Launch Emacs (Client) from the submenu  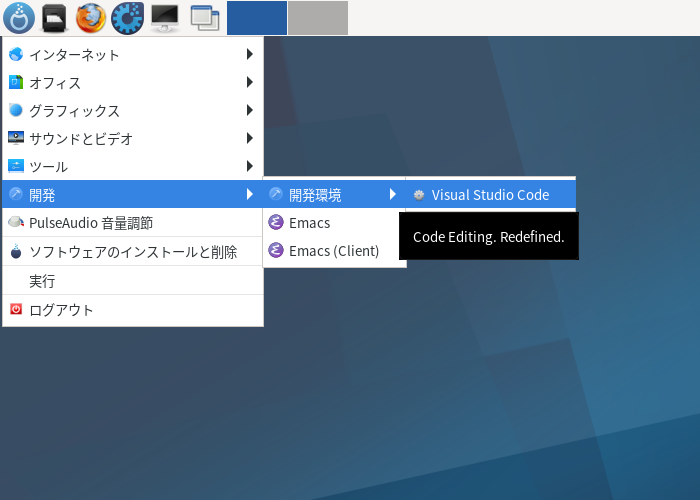click(x=335, y=250)
